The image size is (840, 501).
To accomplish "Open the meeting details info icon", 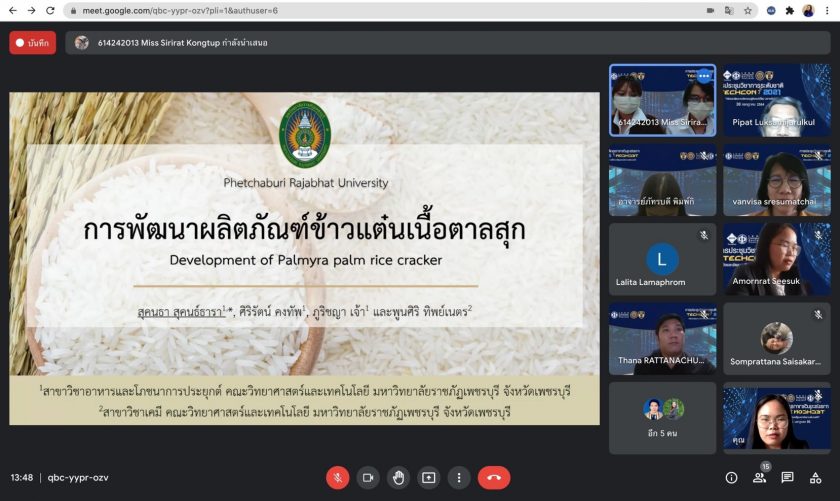I will click(x=731, y=478).
